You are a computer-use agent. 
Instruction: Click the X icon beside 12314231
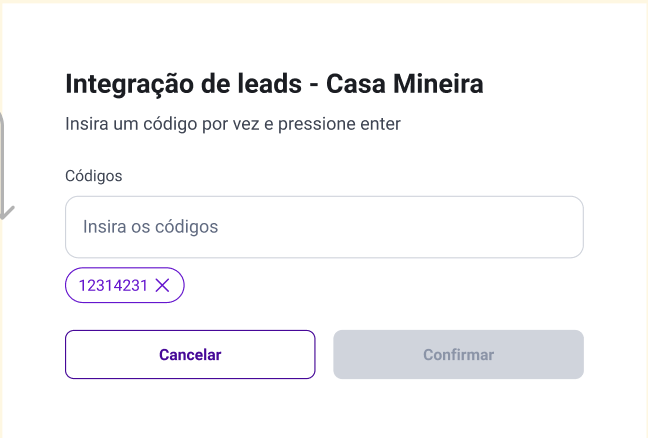[163, 286]
